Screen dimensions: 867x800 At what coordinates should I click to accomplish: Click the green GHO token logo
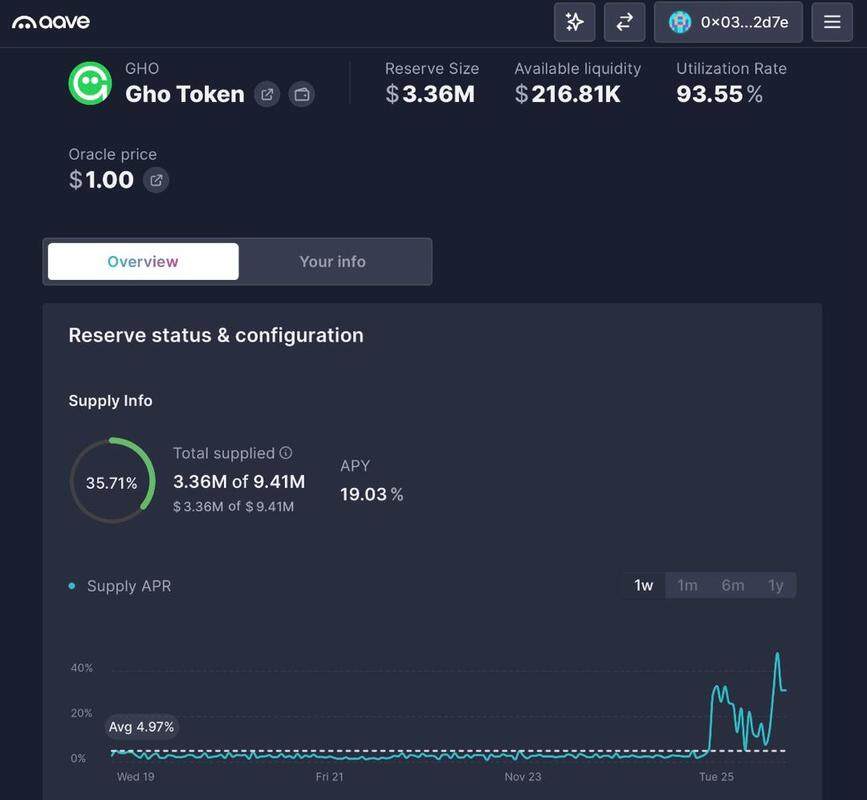coord(90,83)
